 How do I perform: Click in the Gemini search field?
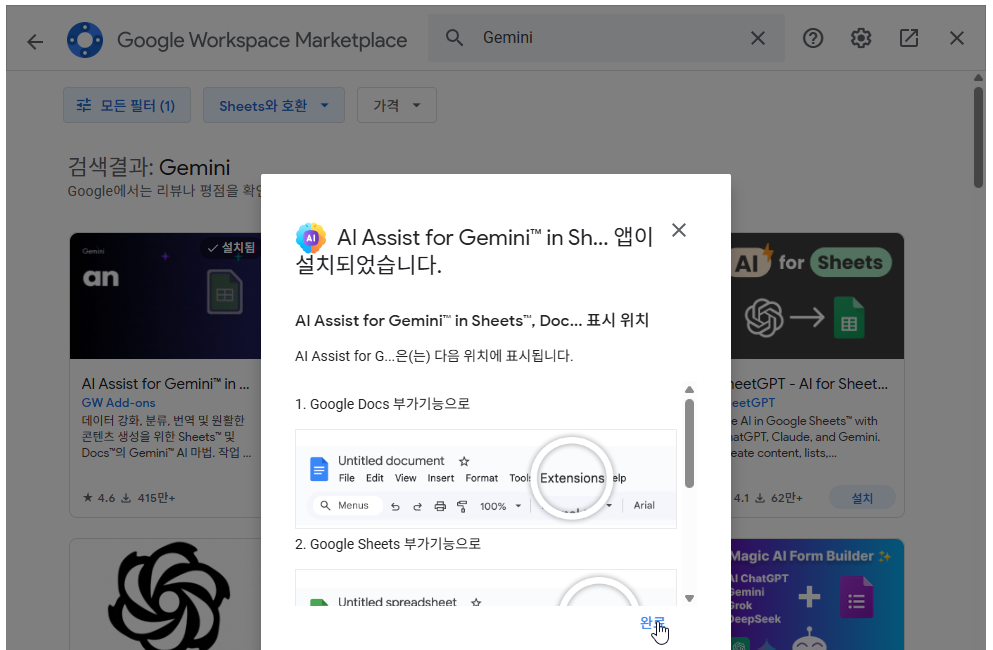608,38
